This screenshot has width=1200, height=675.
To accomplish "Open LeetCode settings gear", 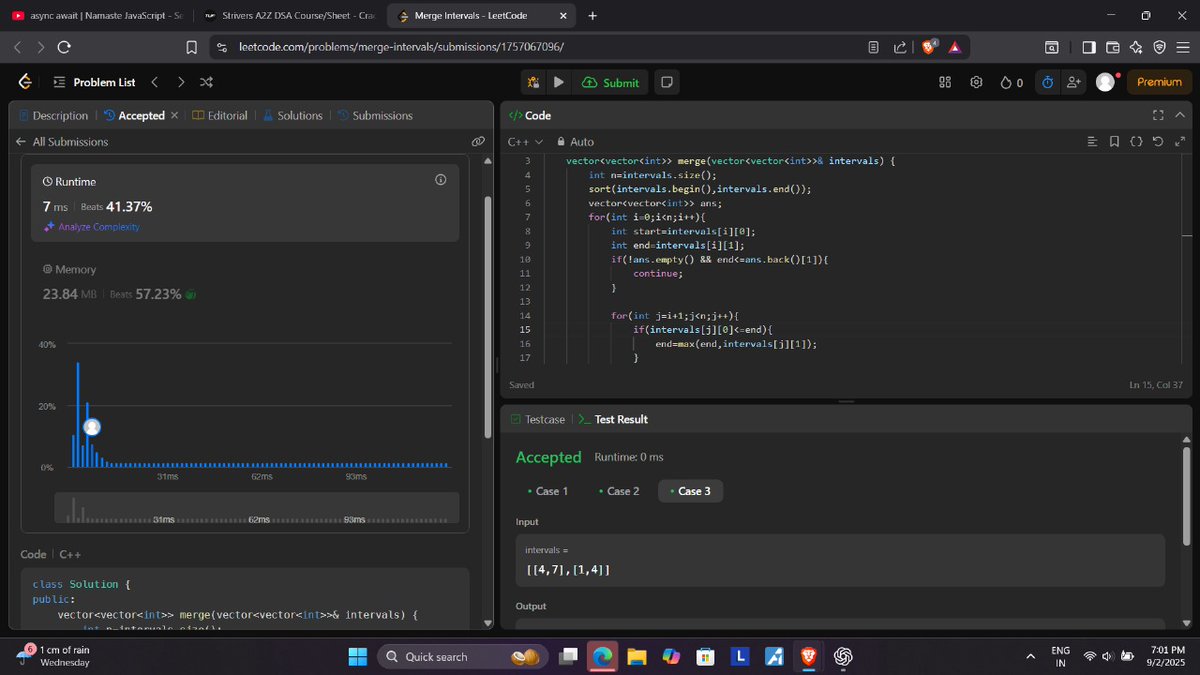I will (x=976, y=82).
